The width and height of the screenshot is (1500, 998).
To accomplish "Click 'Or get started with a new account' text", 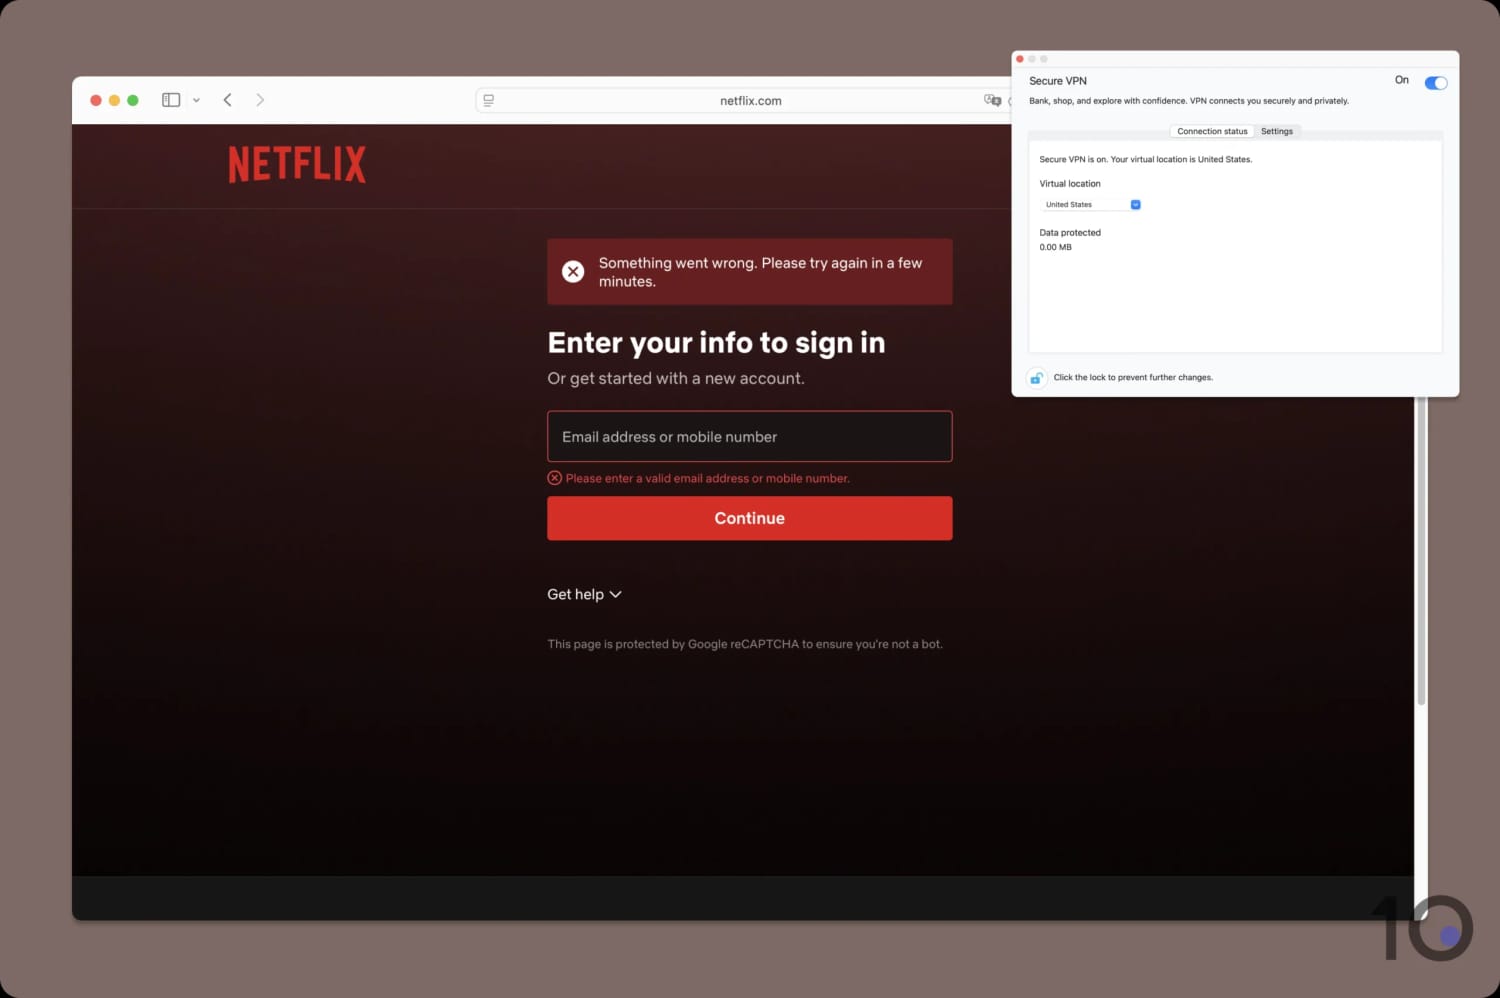I will point(676,378).
